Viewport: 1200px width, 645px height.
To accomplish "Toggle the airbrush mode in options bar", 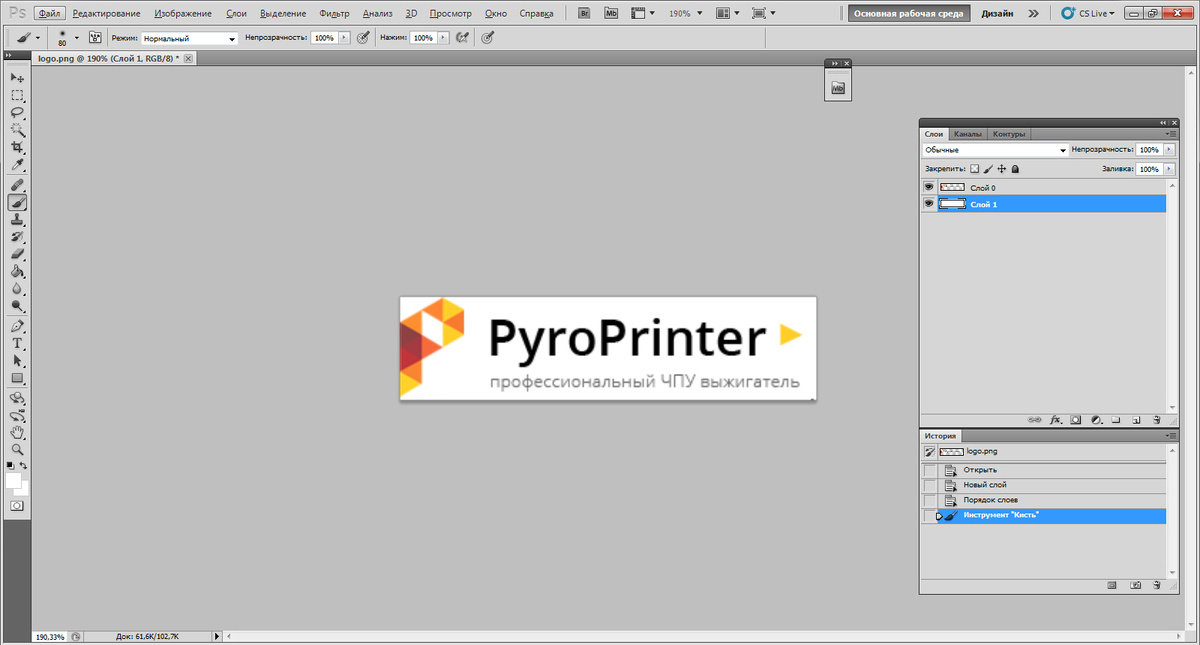I will pos(462,37).
